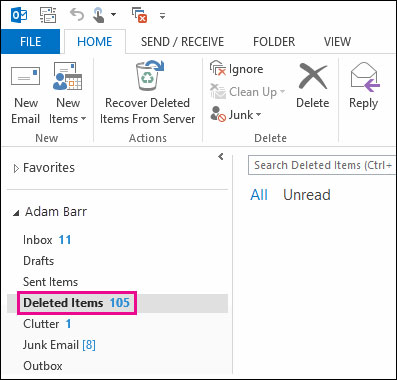Open Customize Quick Access Toolbar dropdown

(162, 15)
